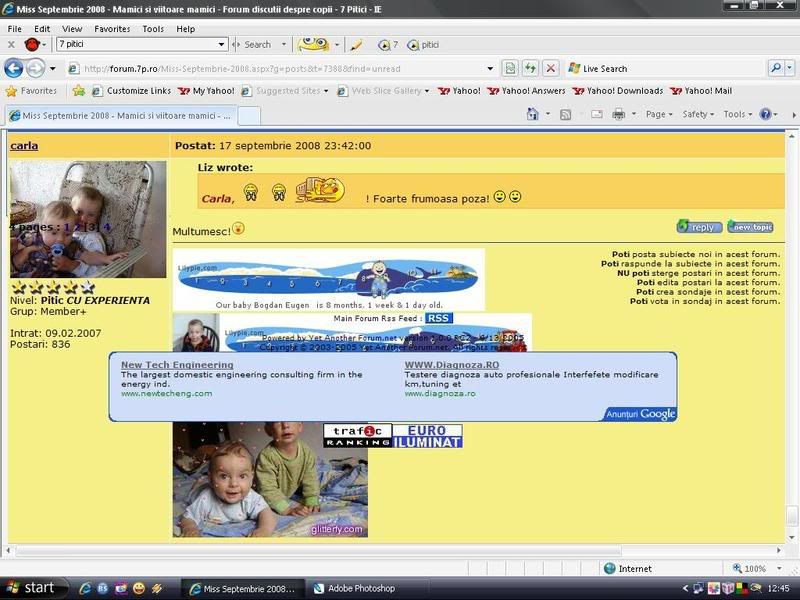Open the Favorites menu in menu bar
The image size is (800, 600).
[x=112, y=29]
